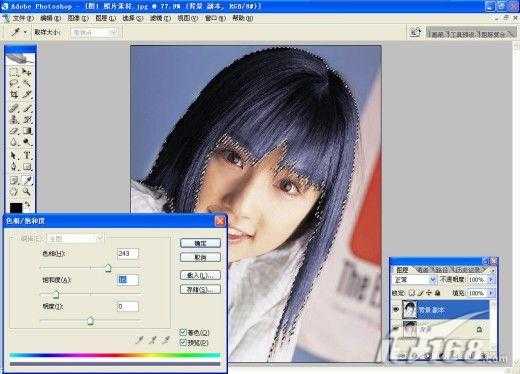Select the Hand tool

(x=14, y=192)
